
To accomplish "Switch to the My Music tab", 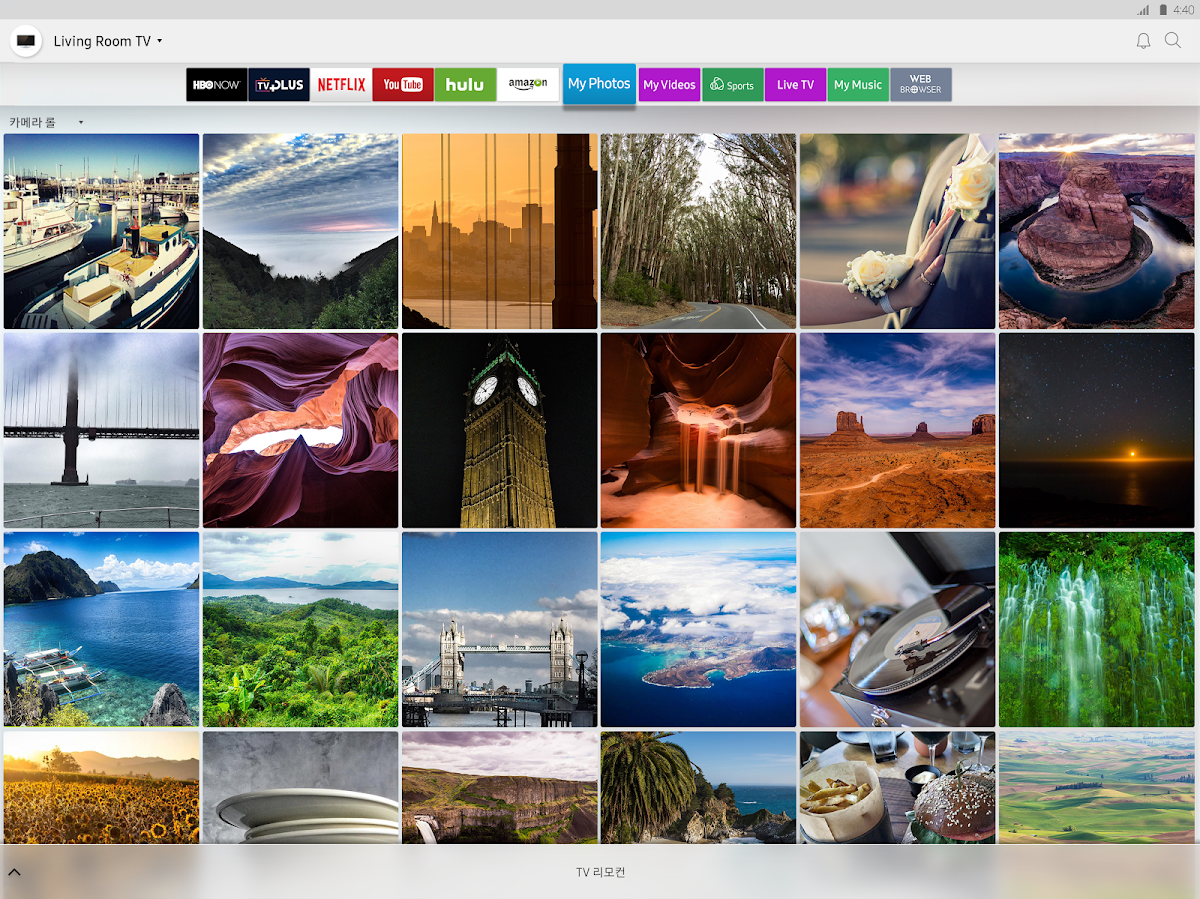I will click(x=858, y=85).
